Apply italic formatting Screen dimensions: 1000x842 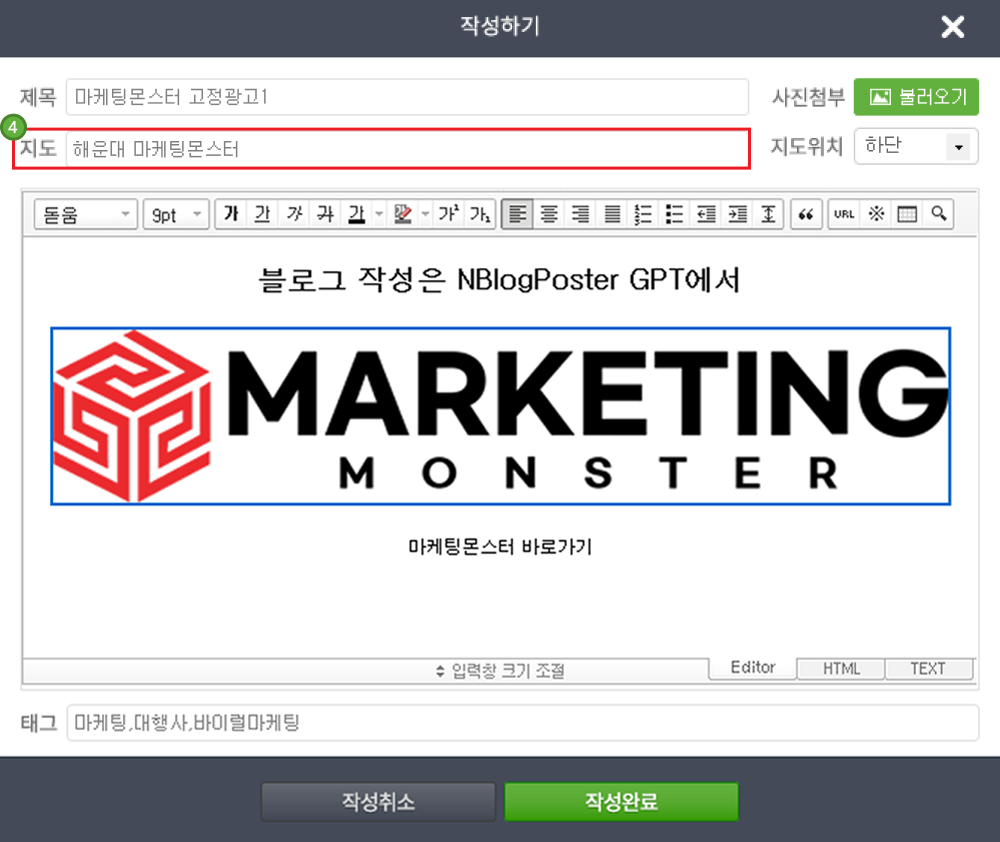[x=294, y=214]
